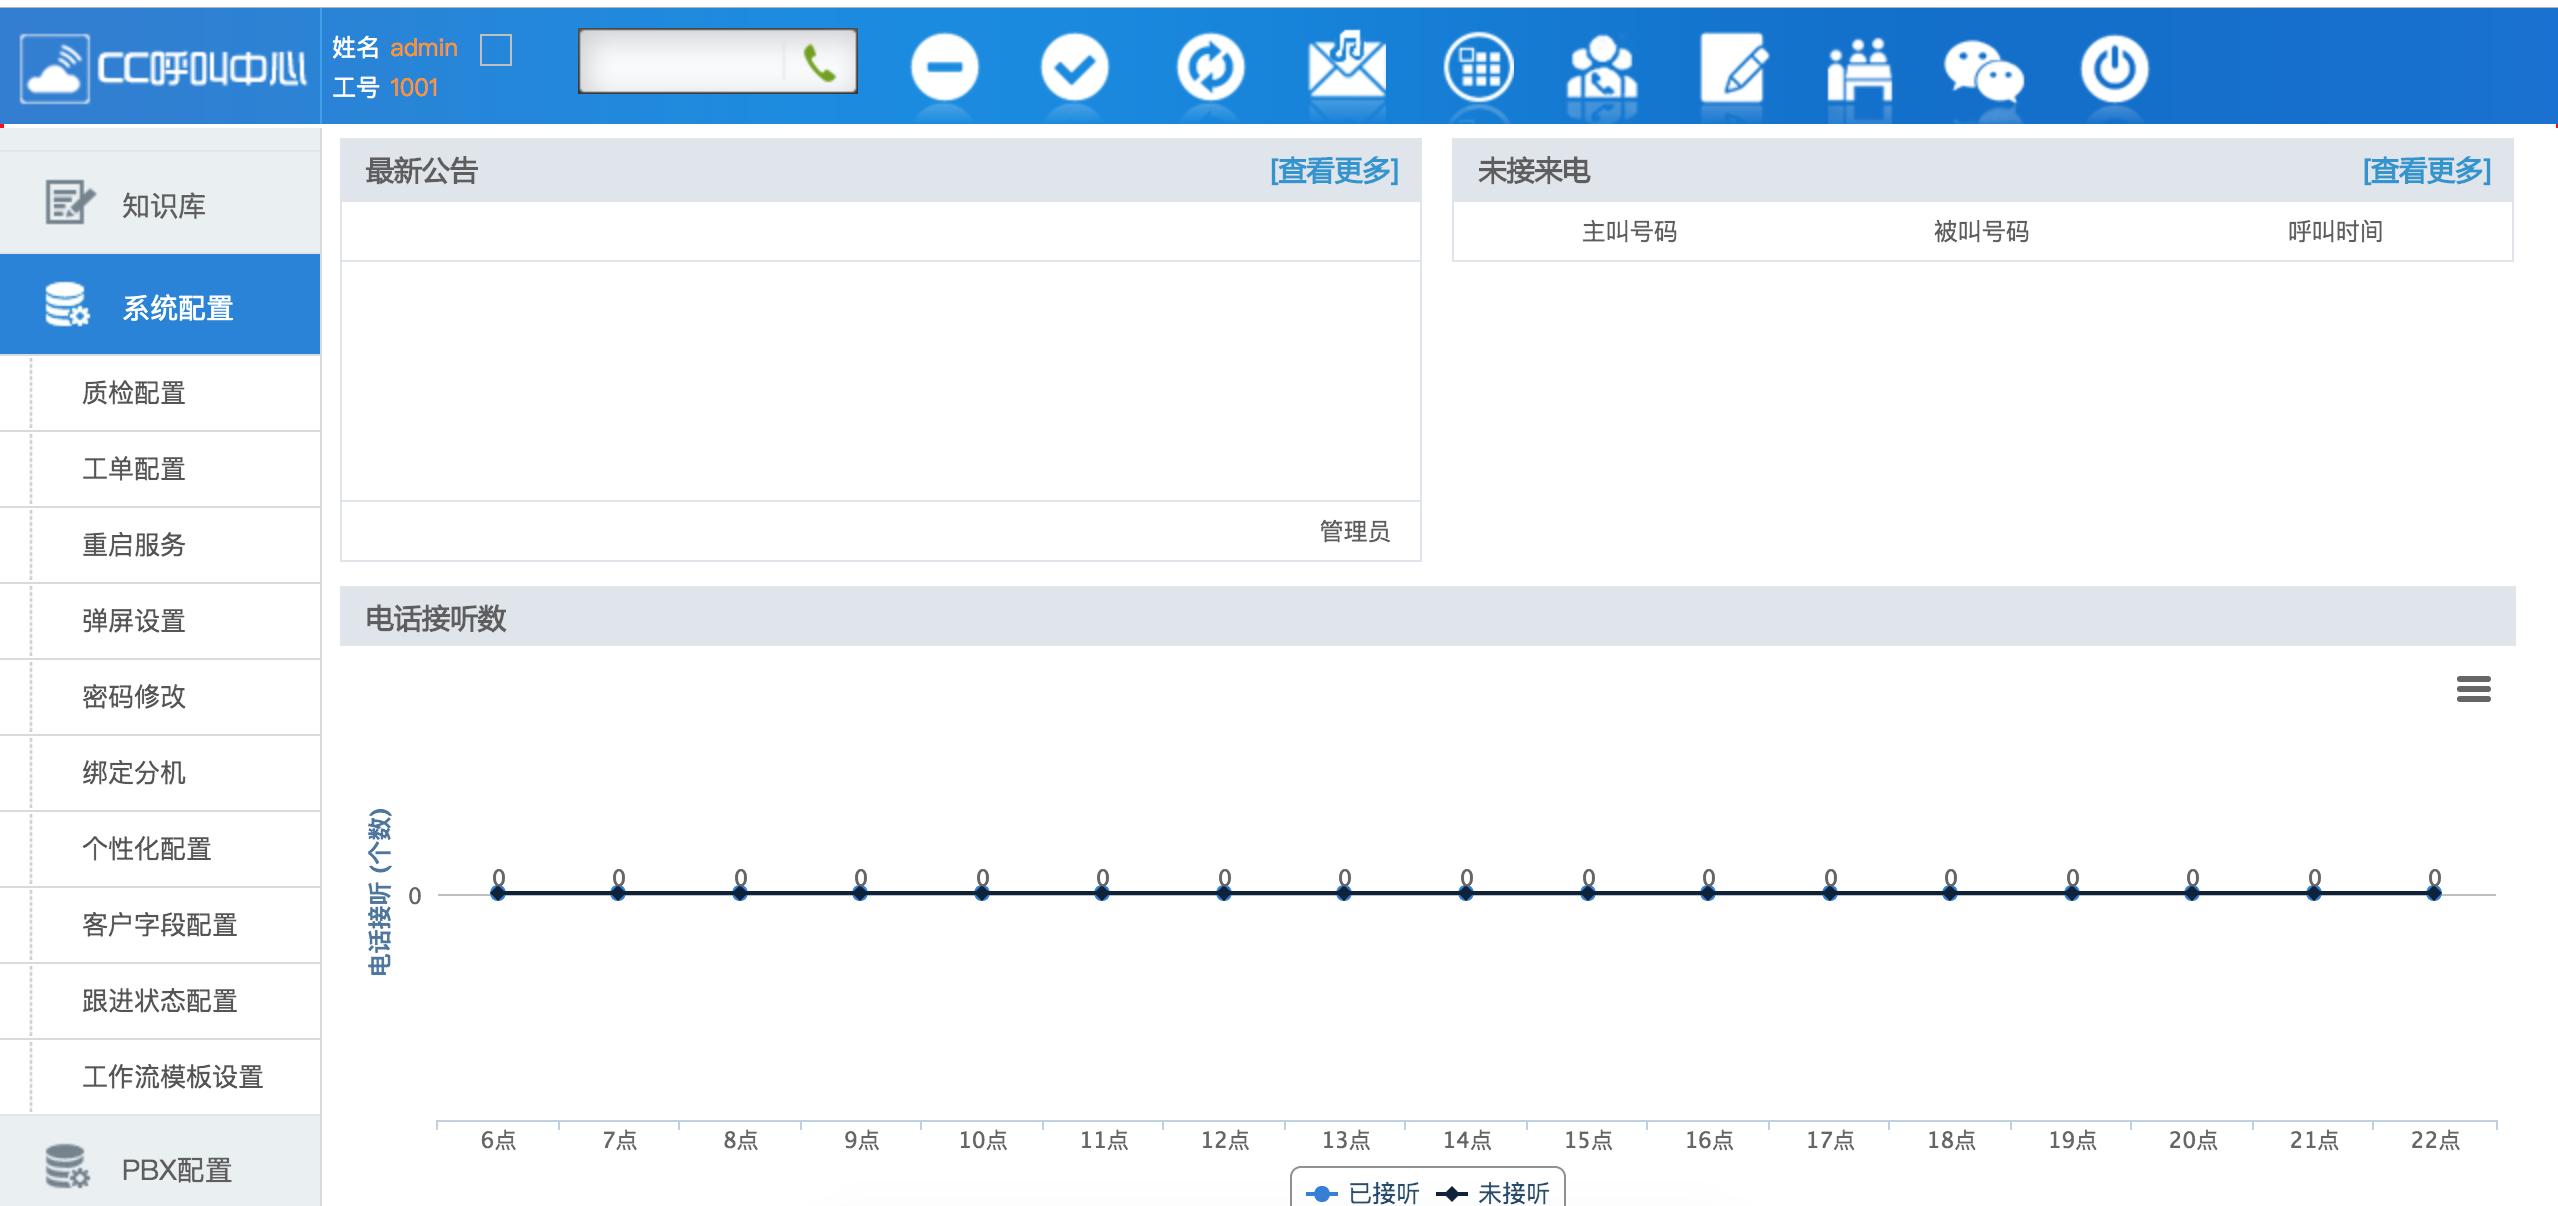
Task: Open 密码修改 in the sidebar menu
Action: click(x=134, y=697)
